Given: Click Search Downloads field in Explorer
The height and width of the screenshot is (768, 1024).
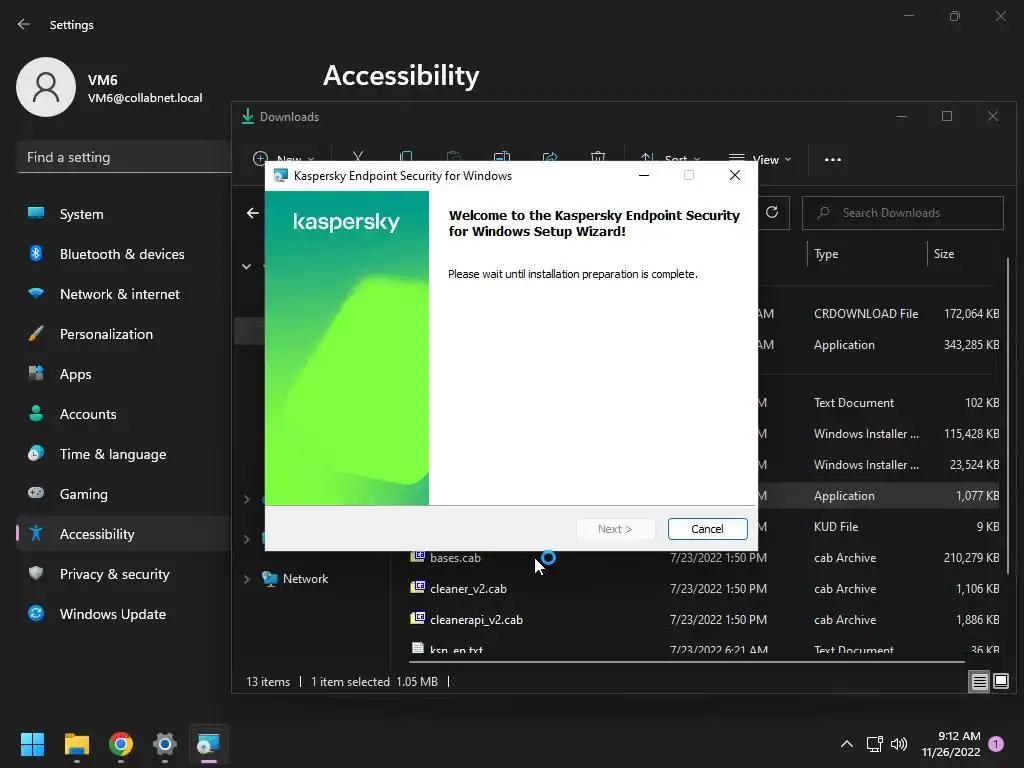Looking at the screenshot, I should [903, 213].
